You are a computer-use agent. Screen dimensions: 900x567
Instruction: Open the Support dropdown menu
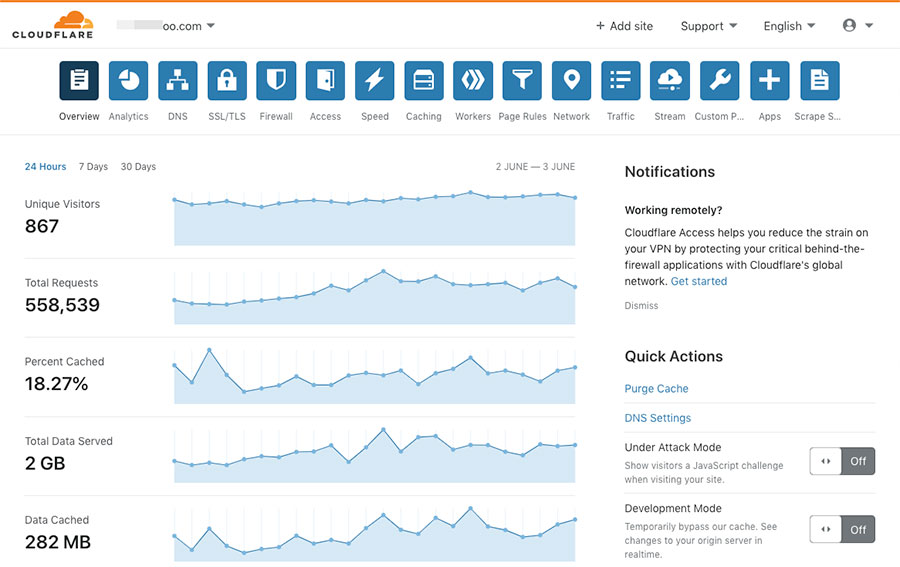click(x=709, y=26)
